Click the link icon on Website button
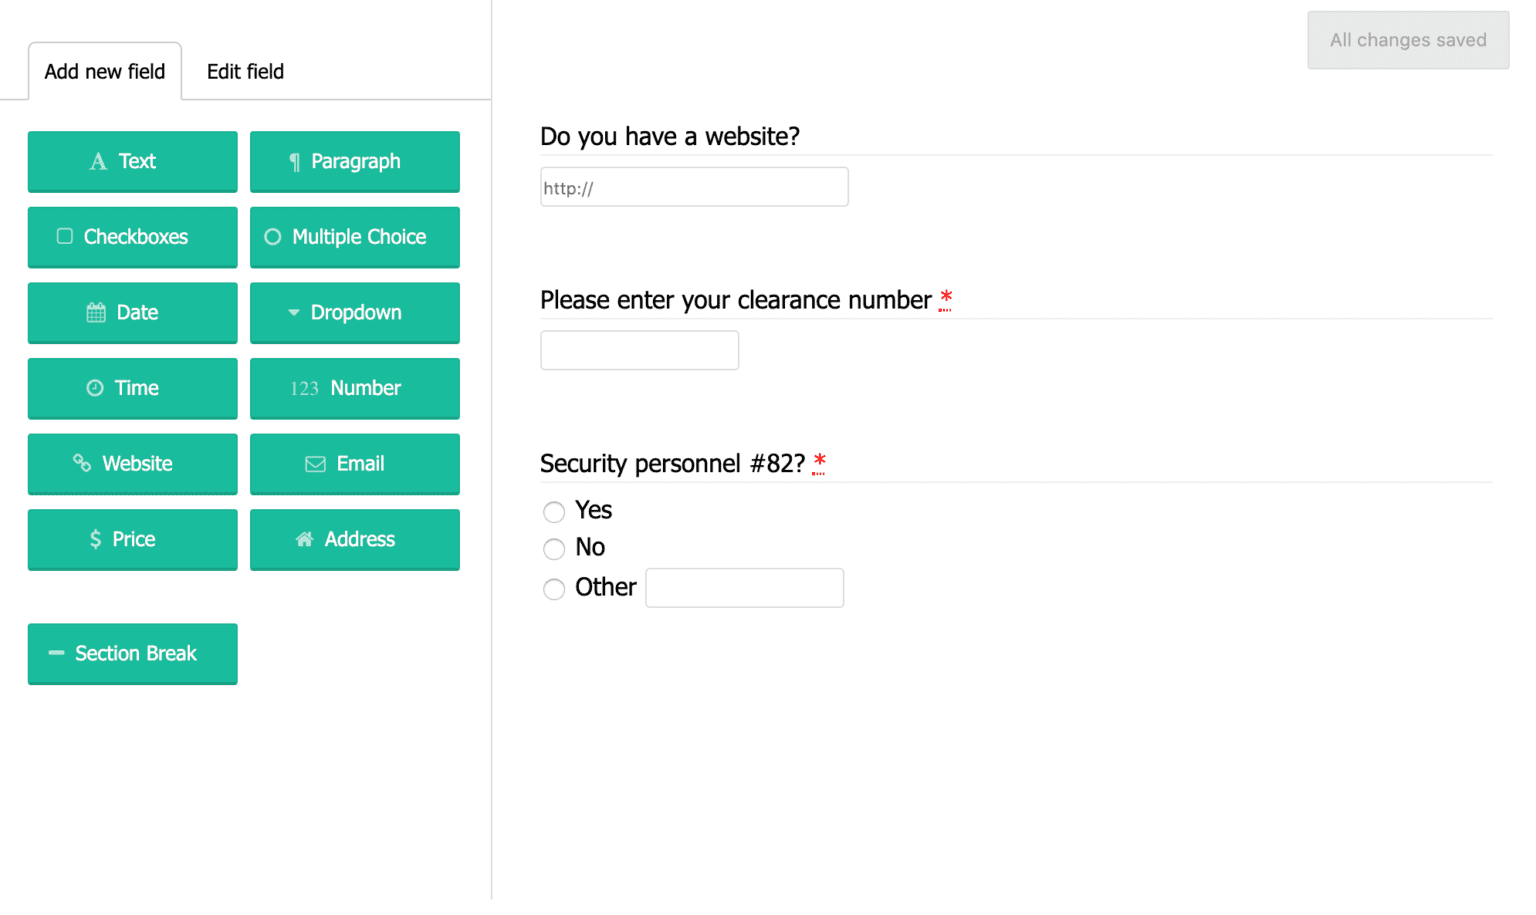 coord(81,463)
